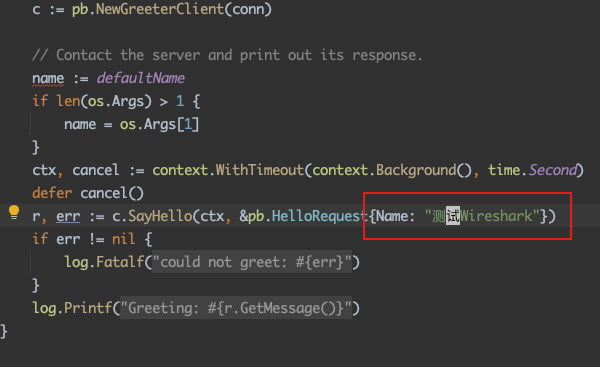Image resolution: width=600 pixels, height=367 pixels.
Task: Click the yellow lightbulb intention icon
Action: coord(14,212)
